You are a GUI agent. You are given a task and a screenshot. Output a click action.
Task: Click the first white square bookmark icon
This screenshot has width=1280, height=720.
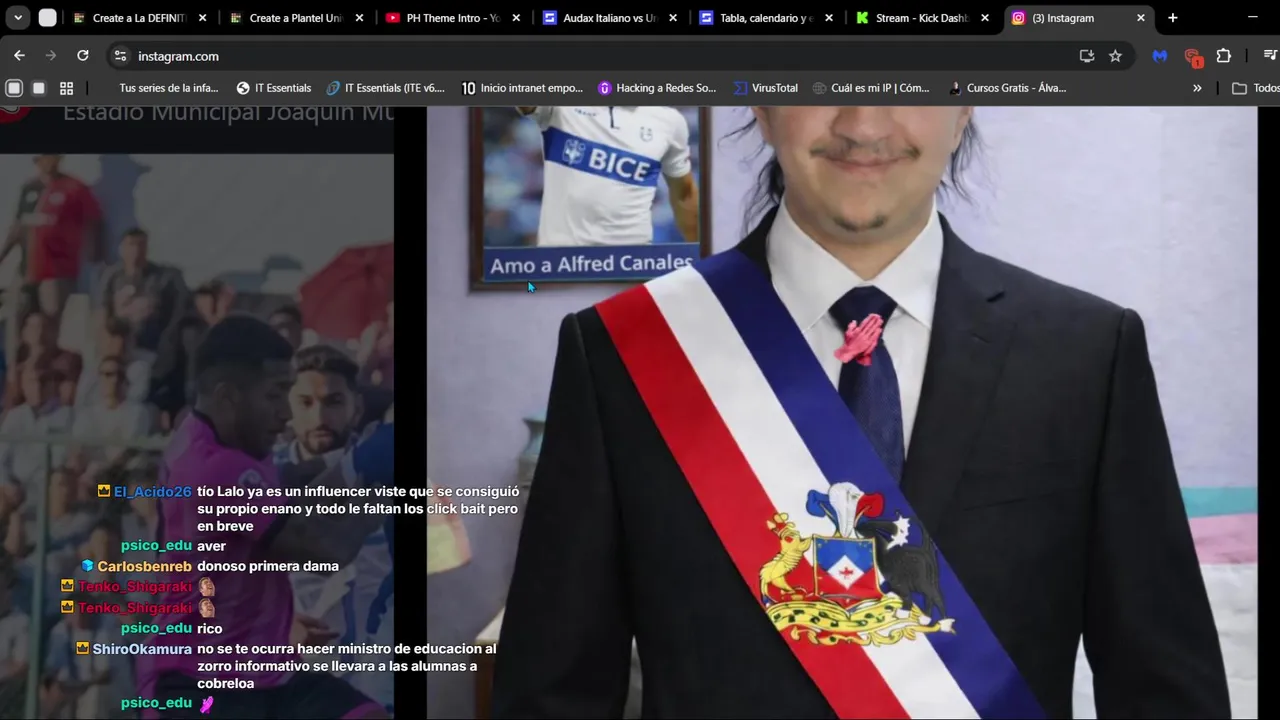(14, 88)
